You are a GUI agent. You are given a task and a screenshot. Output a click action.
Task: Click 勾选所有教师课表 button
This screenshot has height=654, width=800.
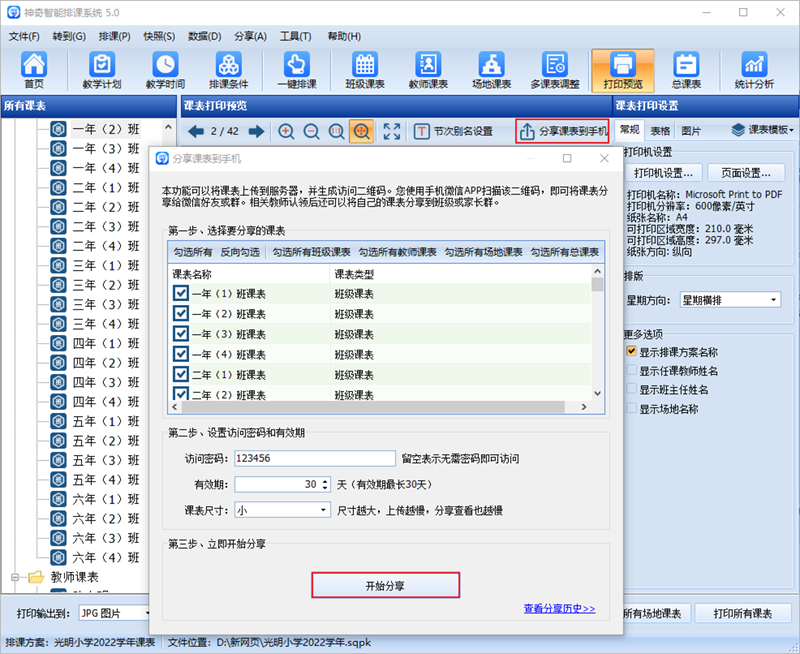pos(397,252)
